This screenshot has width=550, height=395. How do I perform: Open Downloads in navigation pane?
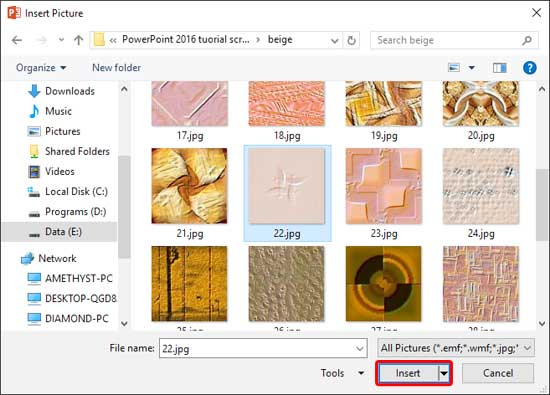(x=70, y=91)
